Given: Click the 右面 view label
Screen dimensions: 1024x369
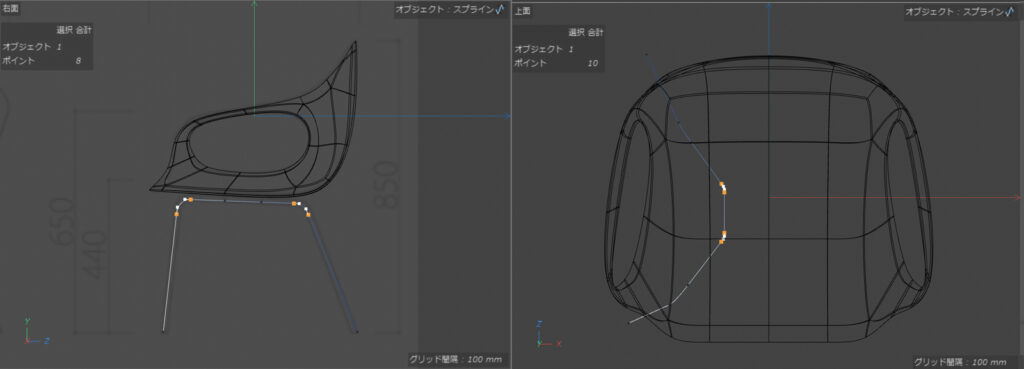Looking at the screenshot, I should tap(10, 8).
